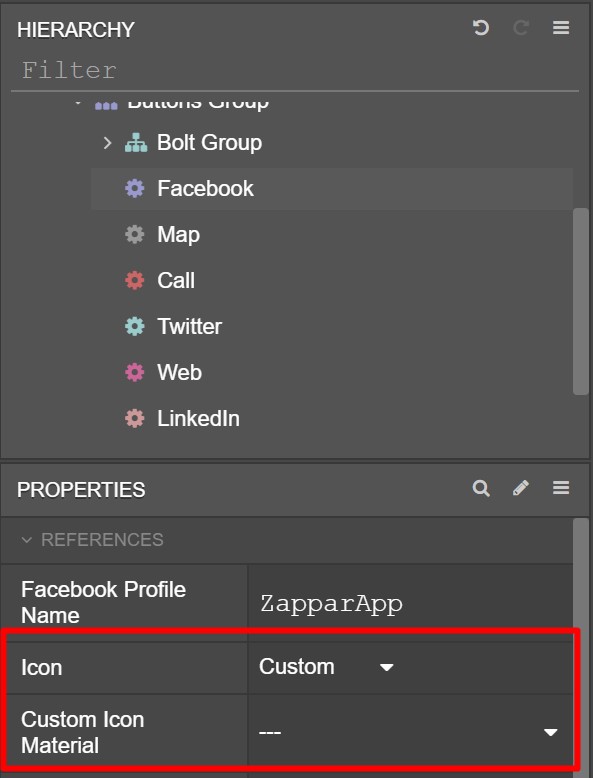Select the Bolt Group row
Viewport: 593px width, 778px height.
[x=332, y=143]
